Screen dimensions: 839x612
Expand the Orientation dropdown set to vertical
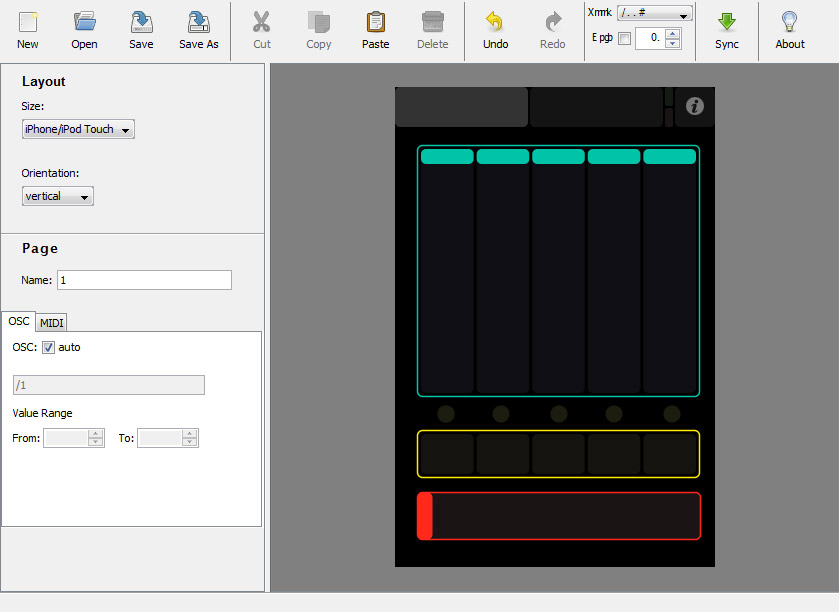point(57,197)
